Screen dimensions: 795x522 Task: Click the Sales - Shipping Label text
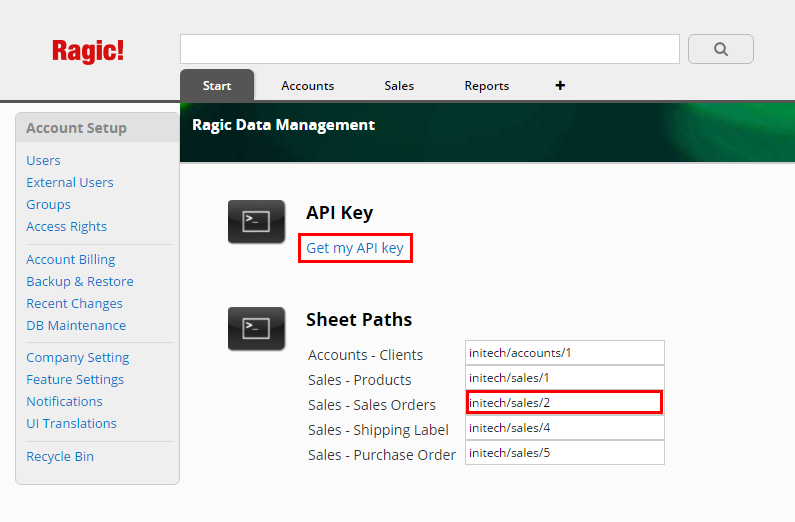[378, 430]
